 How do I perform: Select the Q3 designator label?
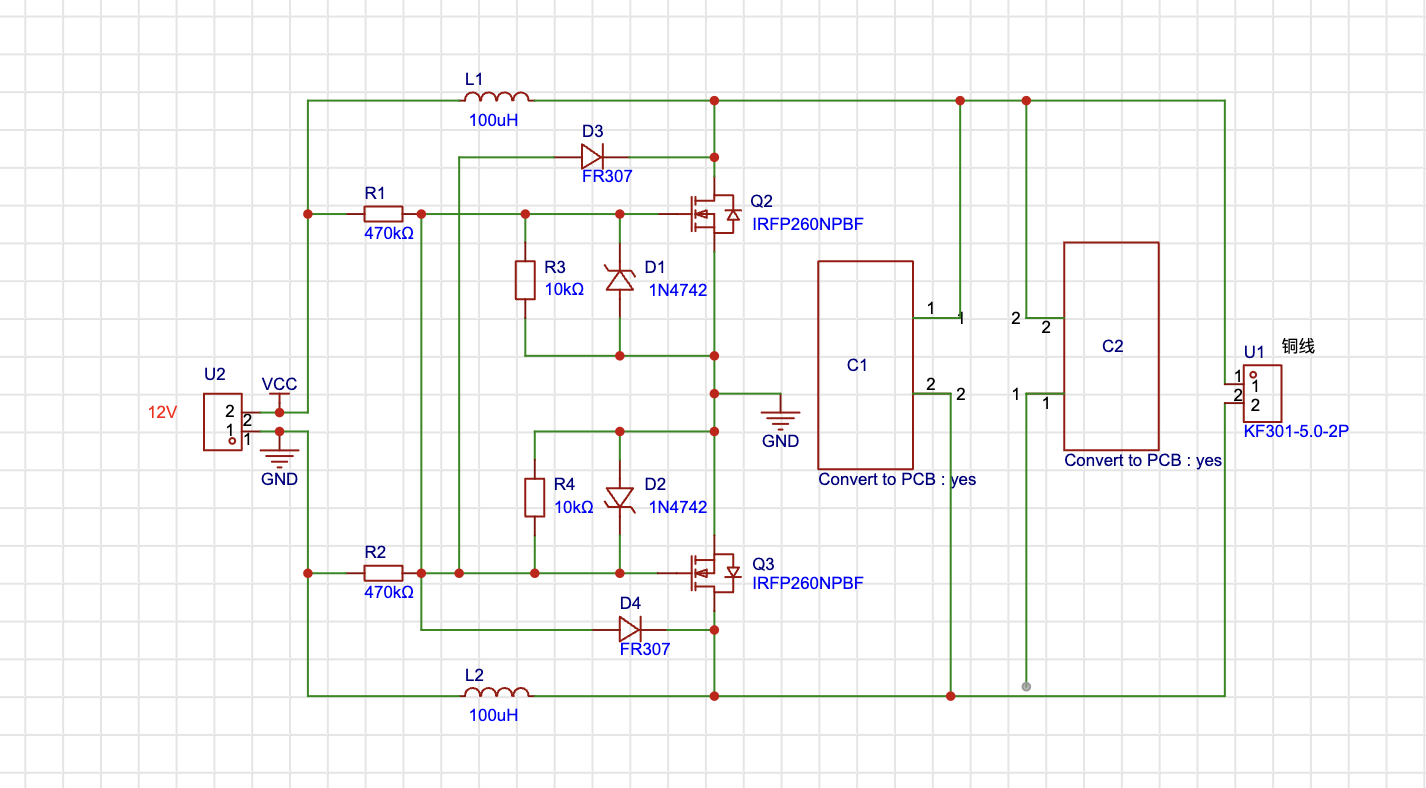click(x=762, y=563)
